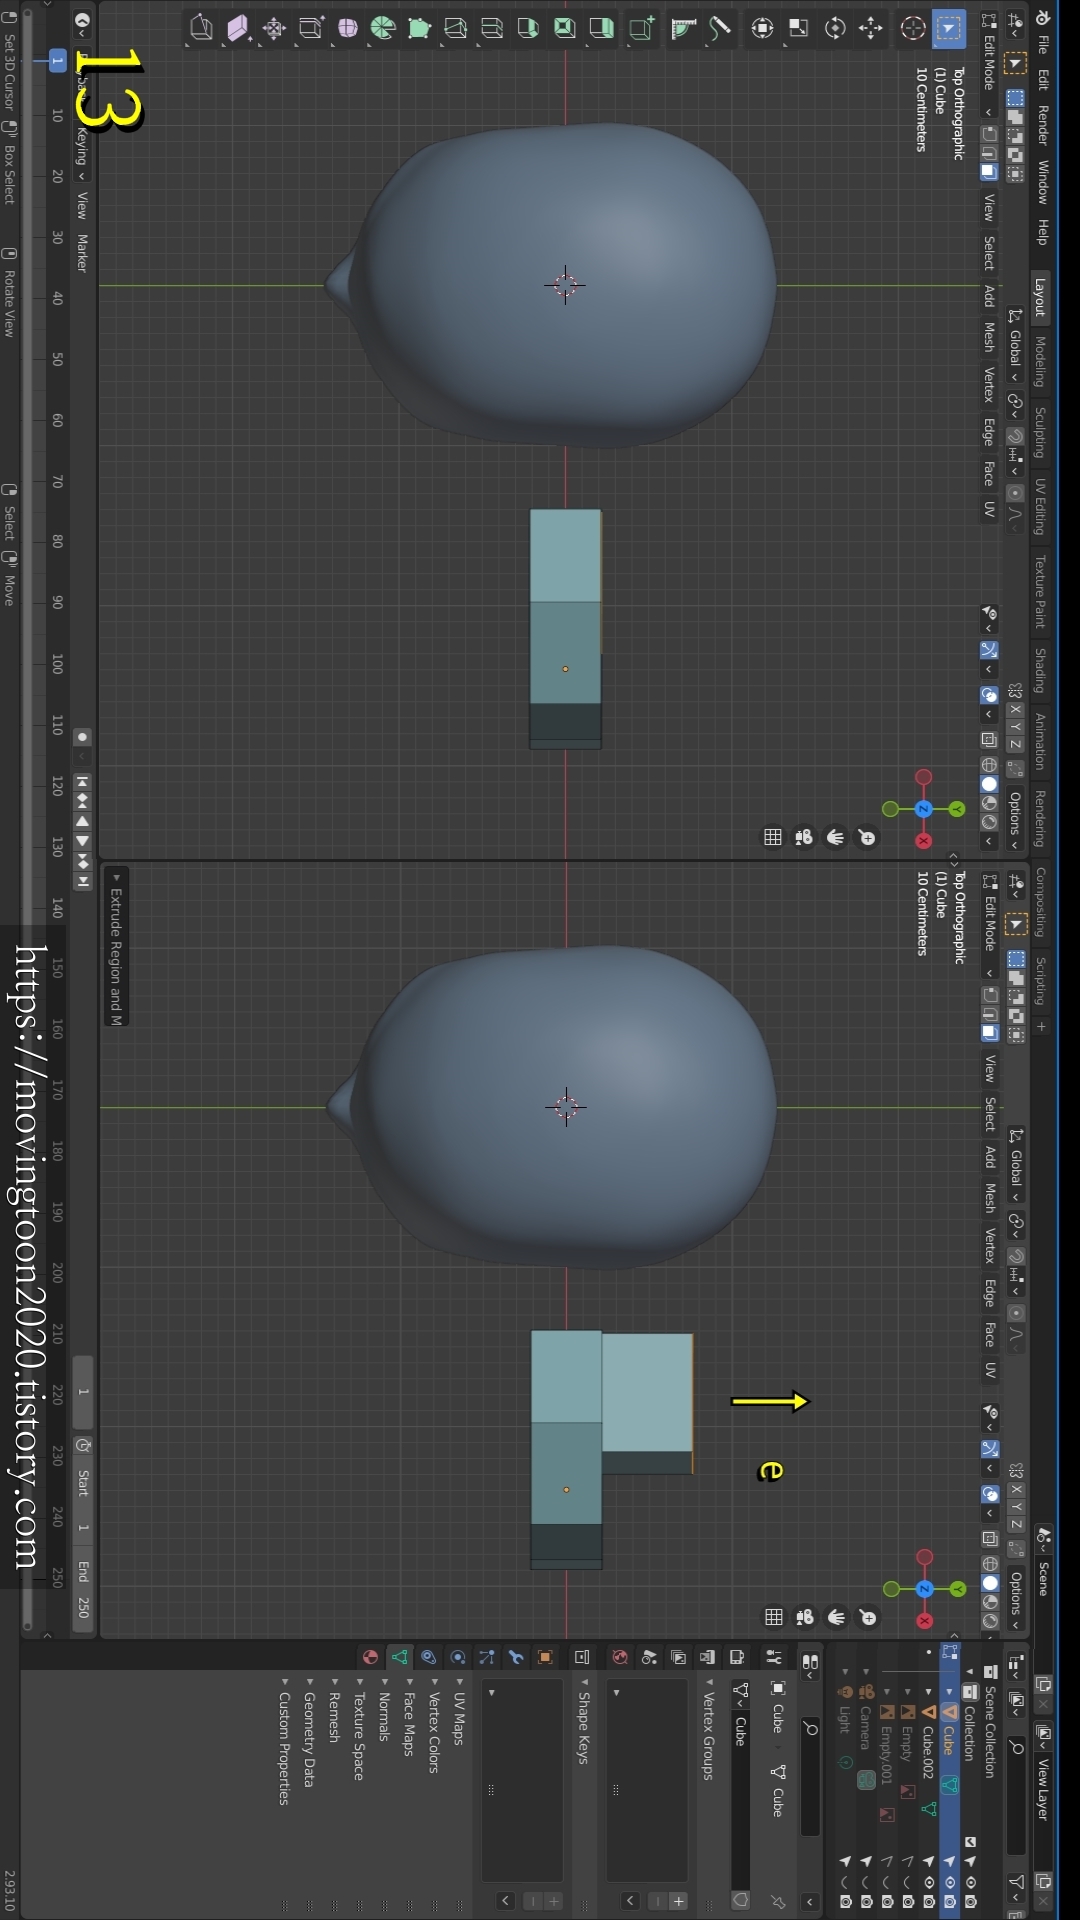
Task: Select the Edge Slide tool
Action: pos(311,29)
